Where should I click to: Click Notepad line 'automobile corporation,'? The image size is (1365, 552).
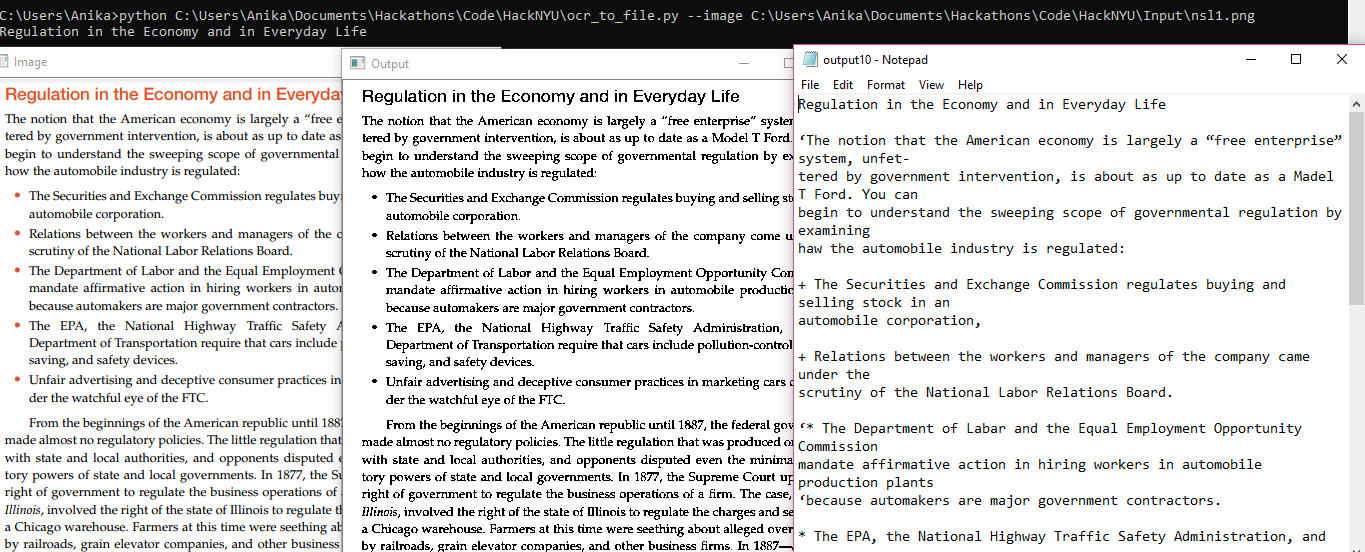coord(890,320)
